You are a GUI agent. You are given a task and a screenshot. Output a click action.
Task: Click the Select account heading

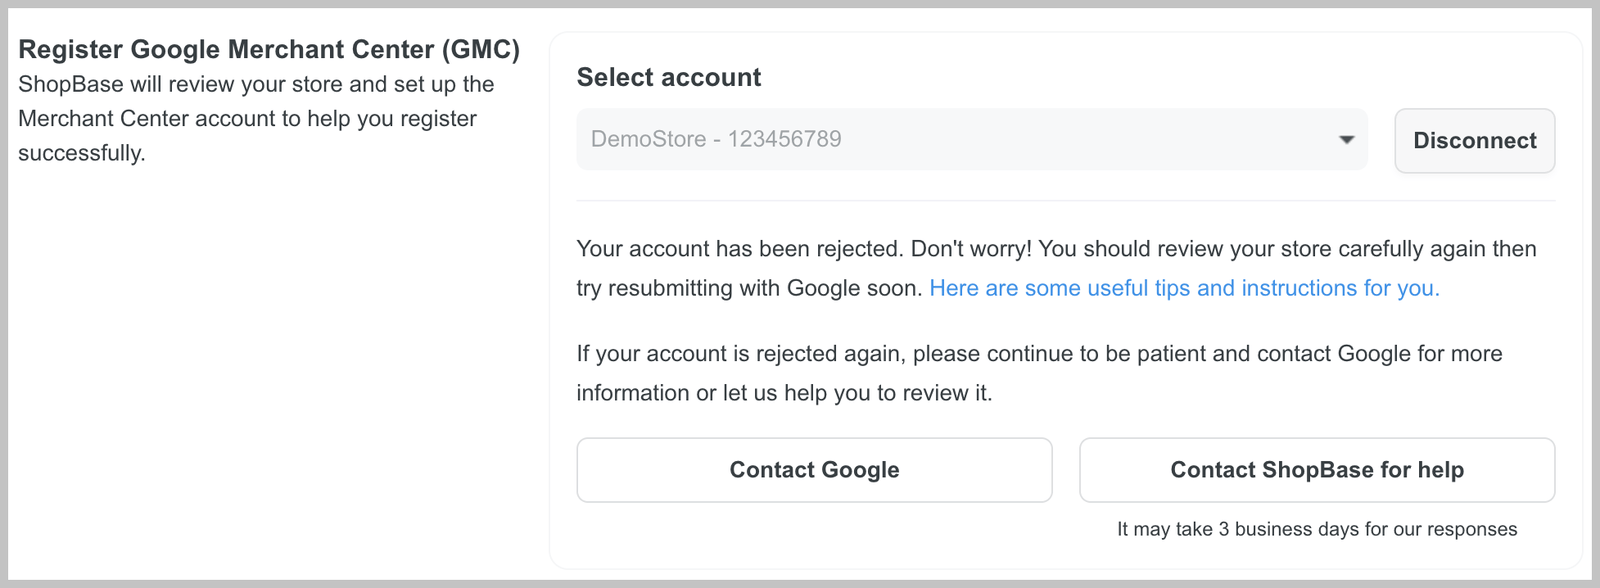click(668, 78)
